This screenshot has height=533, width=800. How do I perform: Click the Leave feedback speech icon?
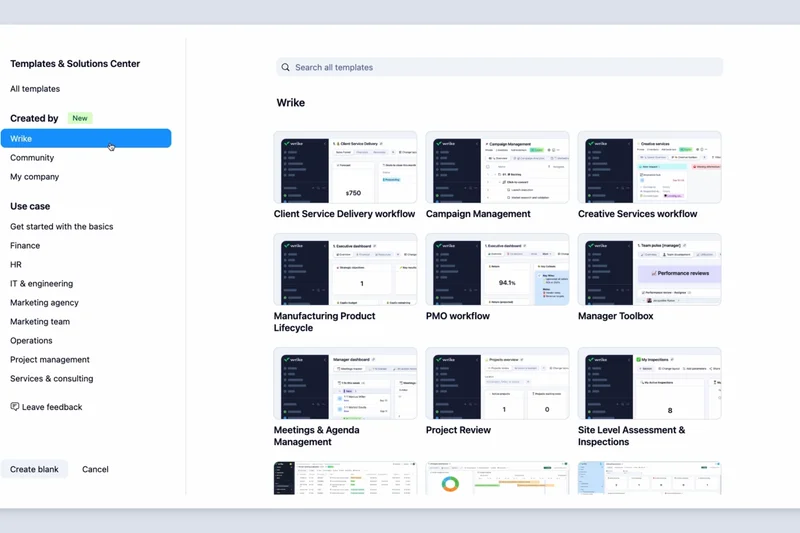click(15, 407)
